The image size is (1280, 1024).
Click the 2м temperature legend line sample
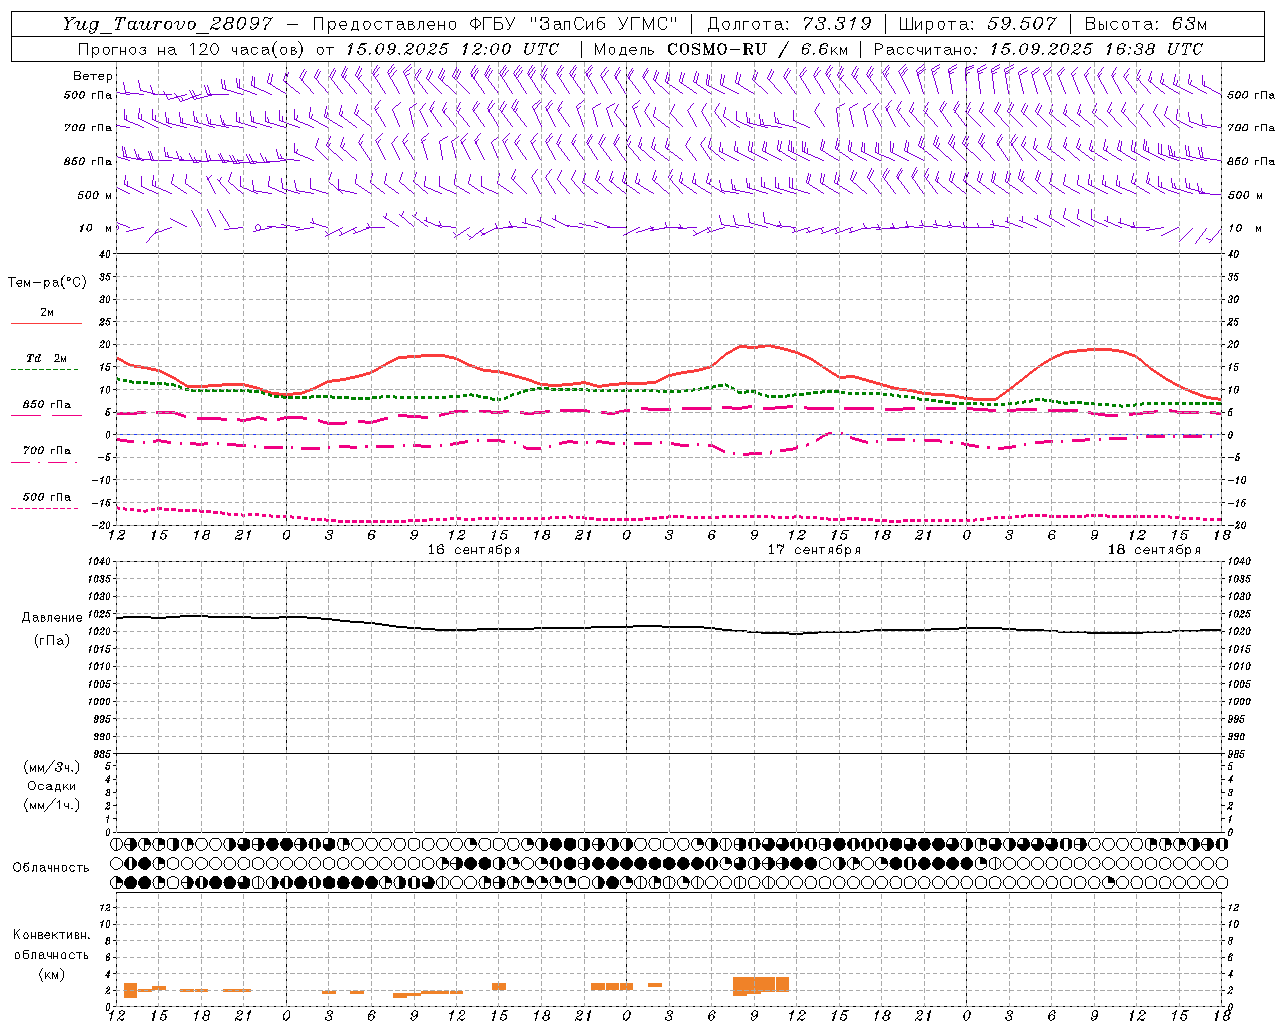46,323
